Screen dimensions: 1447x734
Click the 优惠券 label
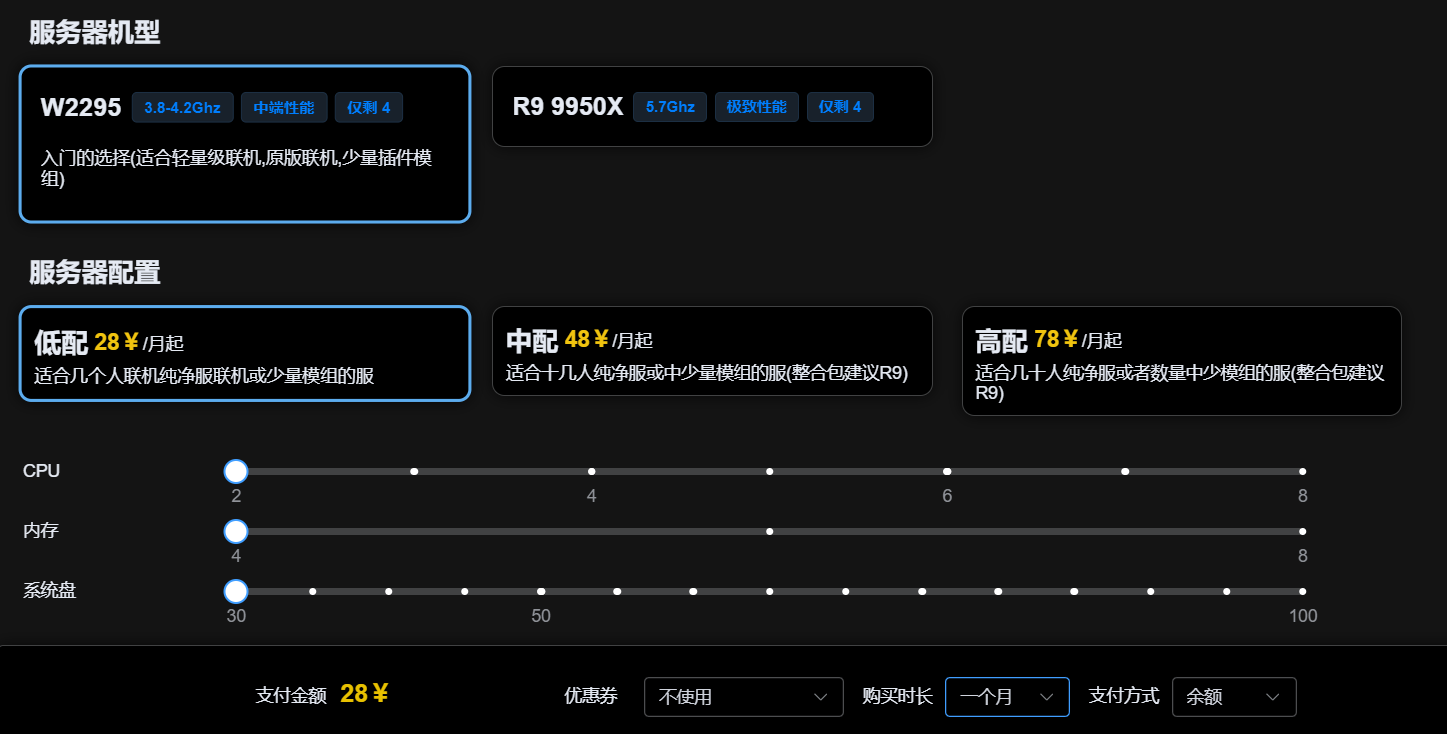591,696
